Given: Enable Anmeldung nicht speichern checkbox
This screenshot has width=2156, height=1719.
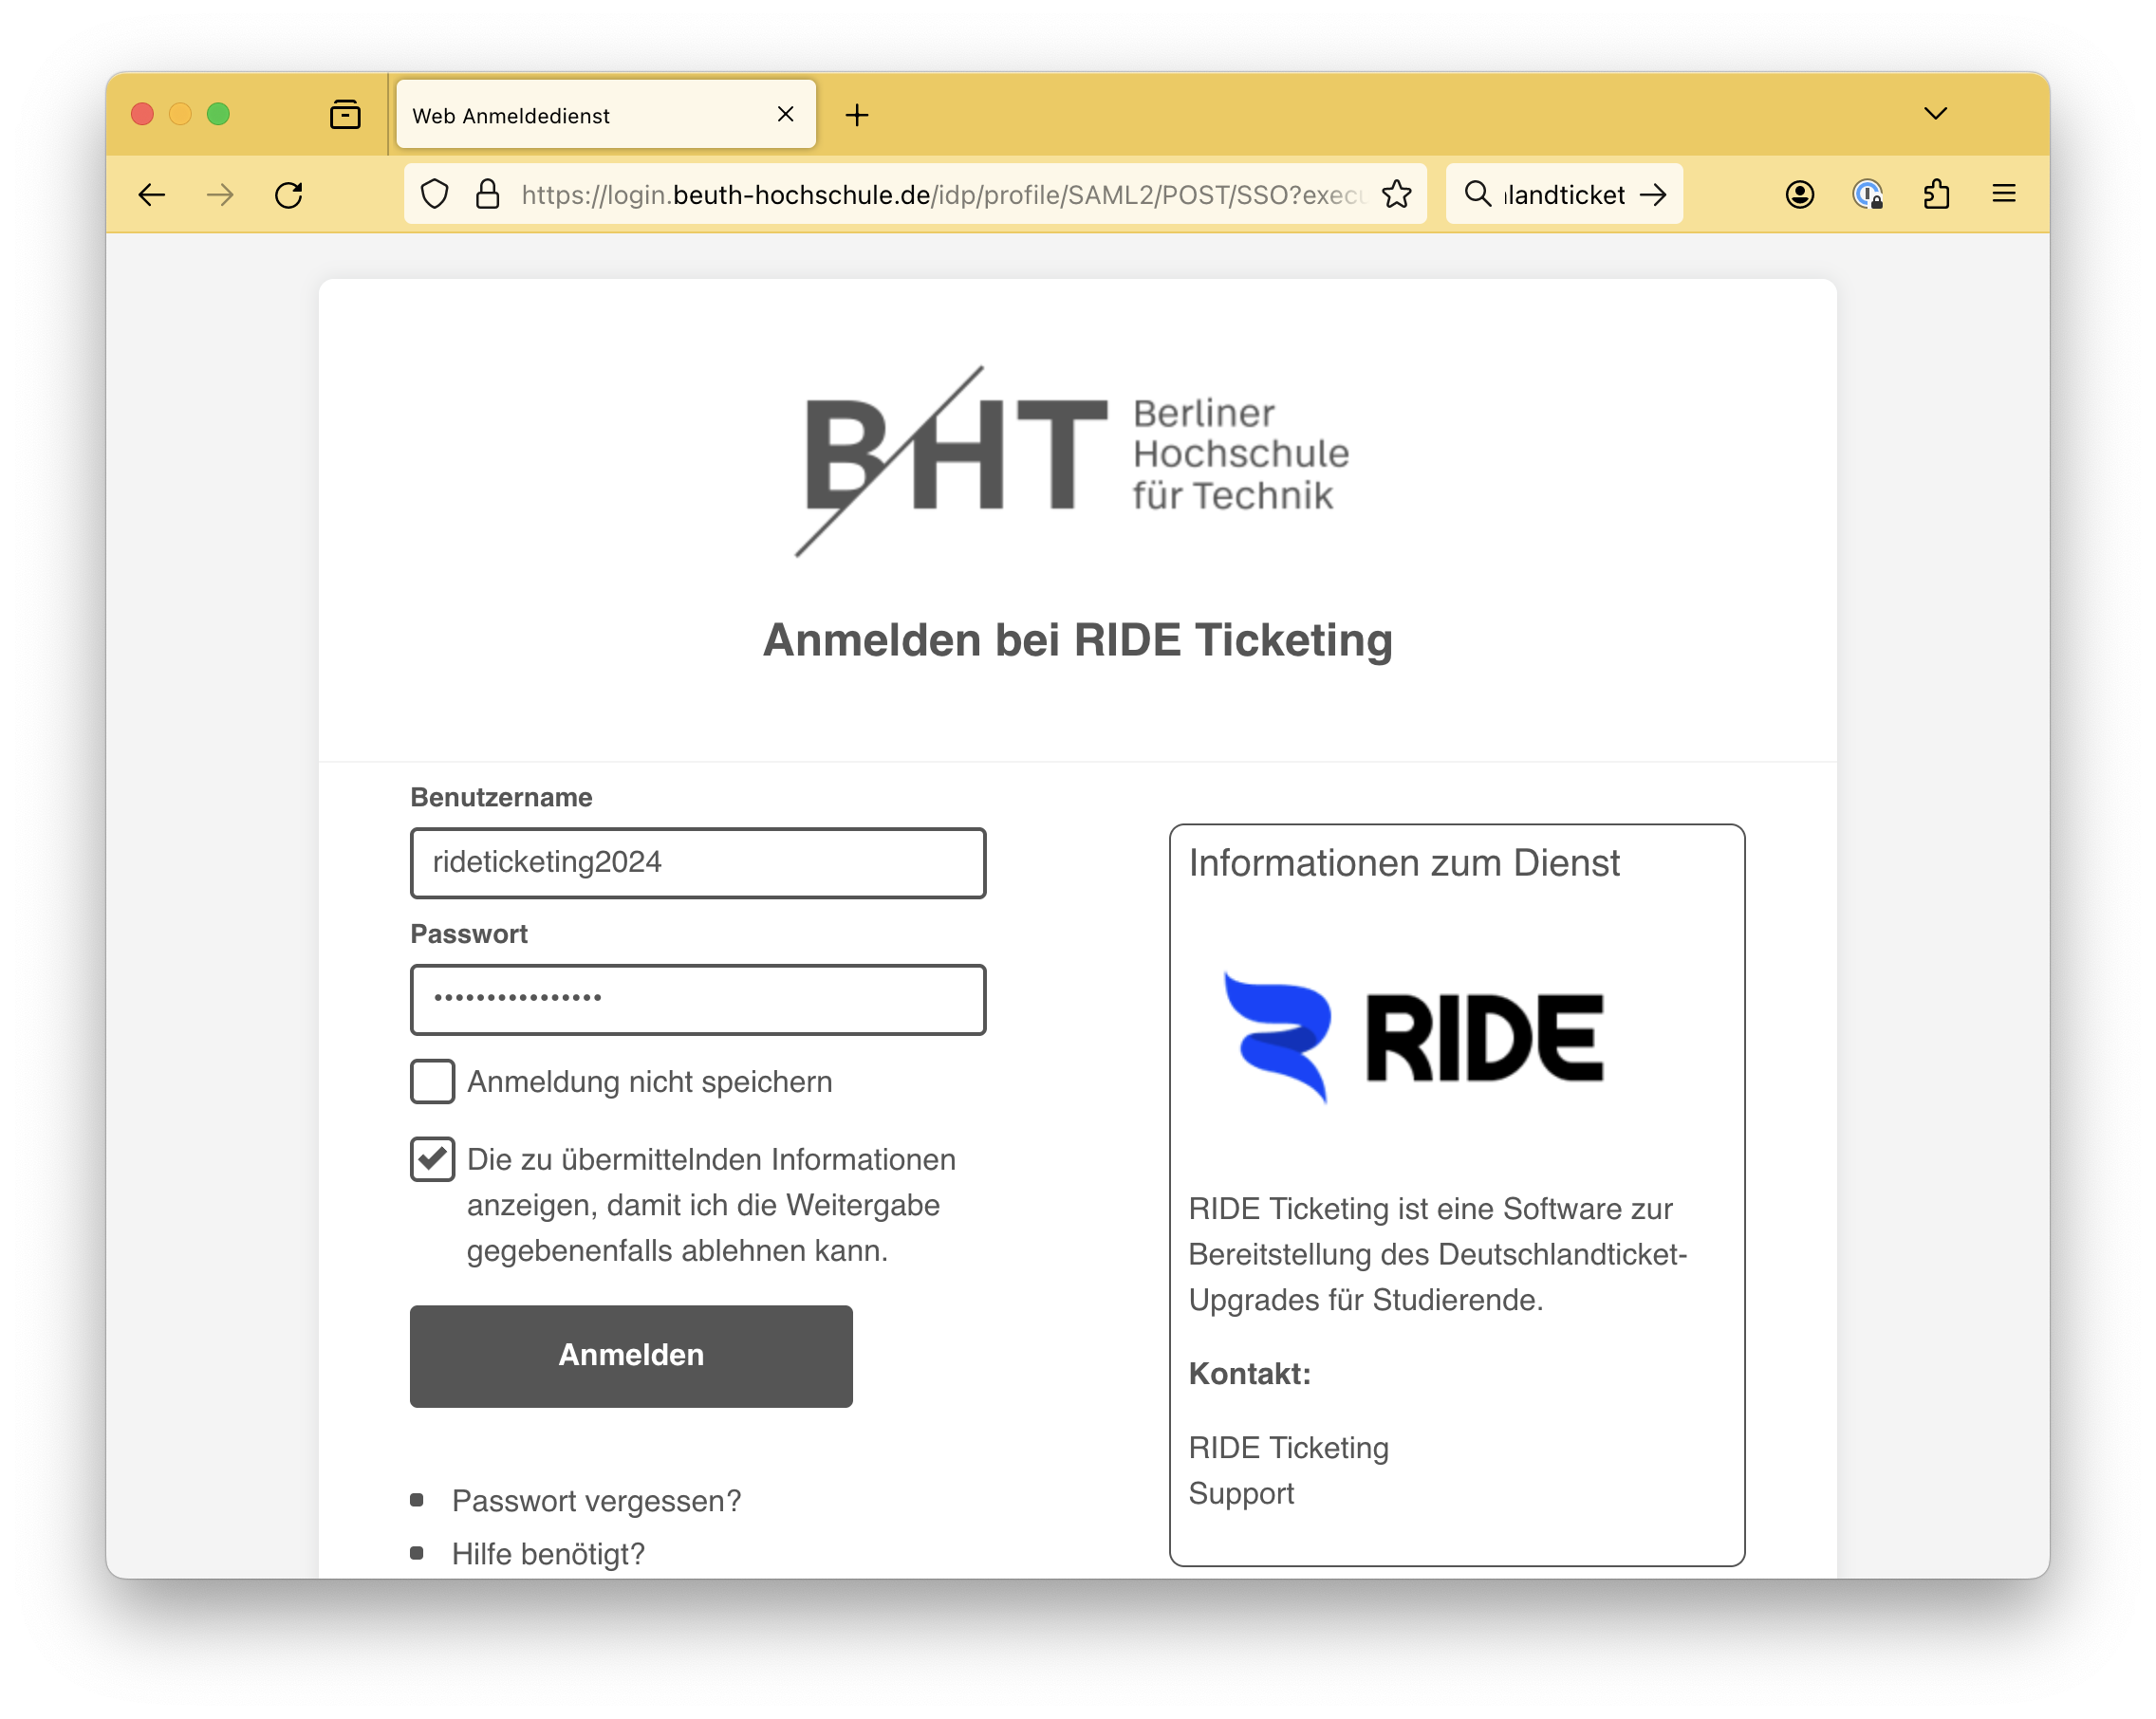Looking at the screenshot, I should point(433,1082).
